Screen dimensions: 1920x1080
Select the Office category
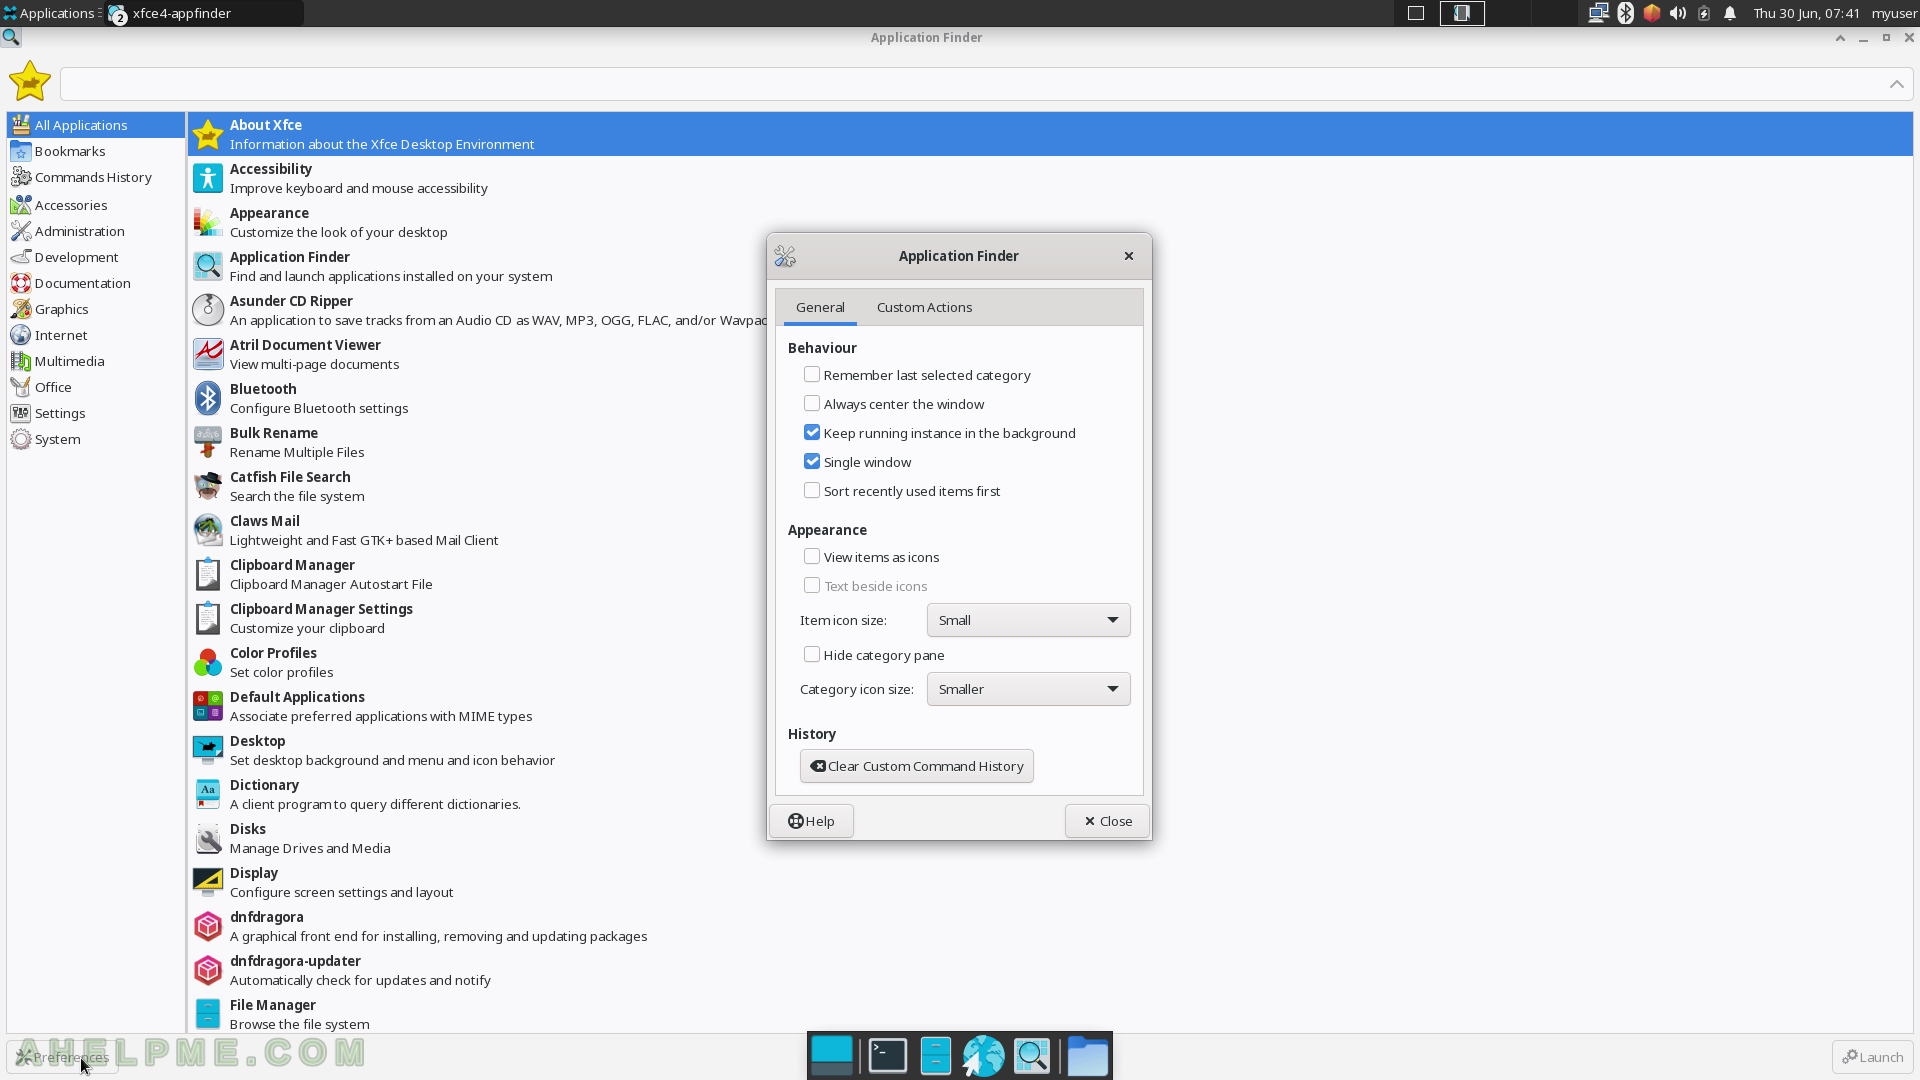95,387
